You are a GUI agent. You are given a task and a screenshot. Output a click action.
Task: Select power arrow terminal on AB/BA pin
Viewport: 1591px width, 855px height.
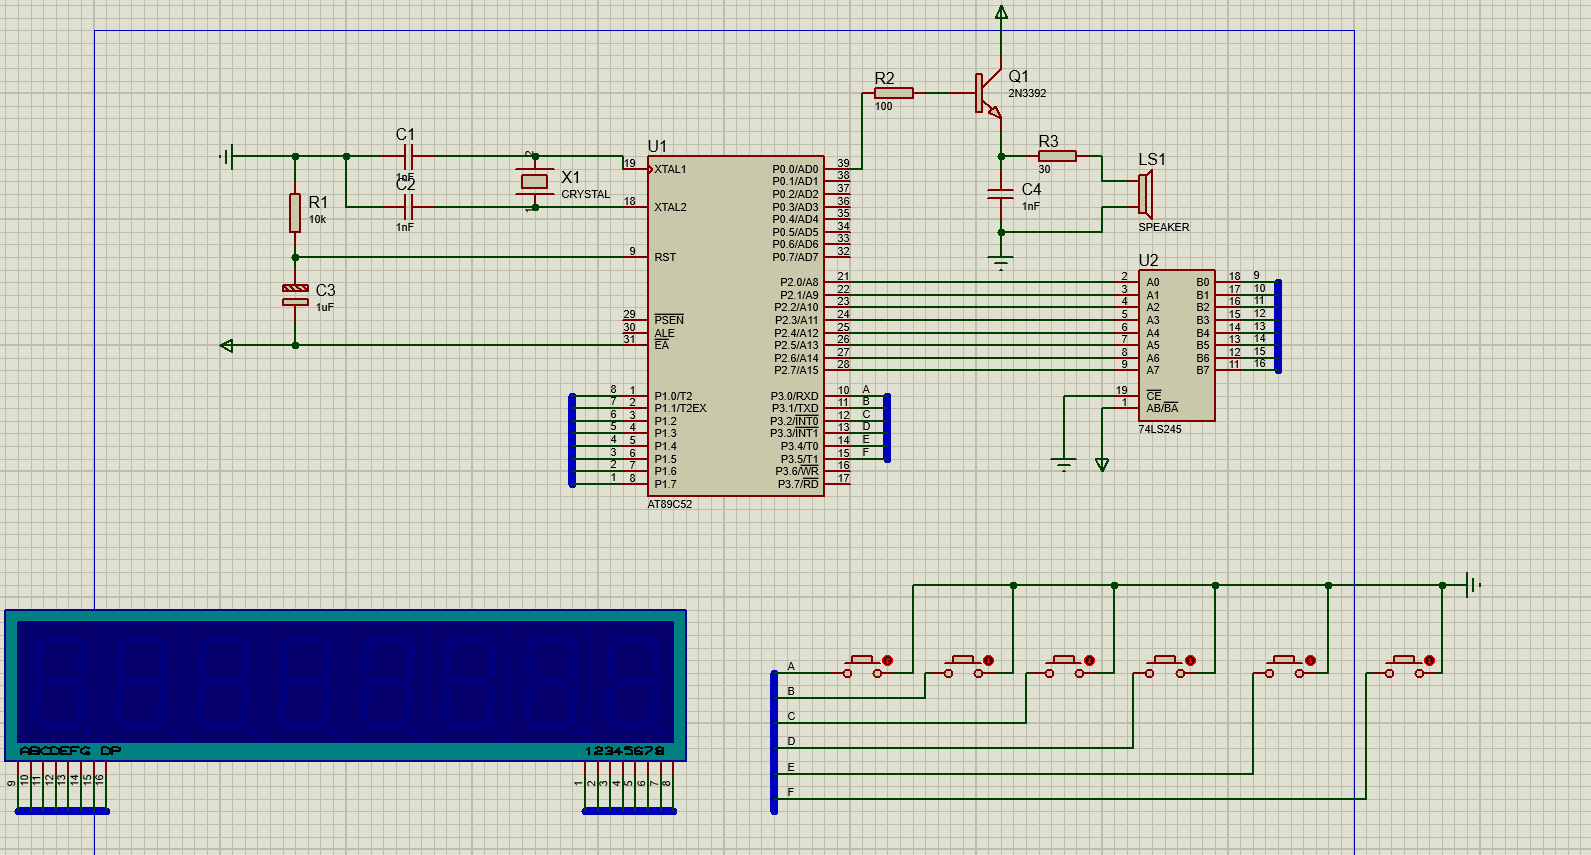pos(1102,464)
